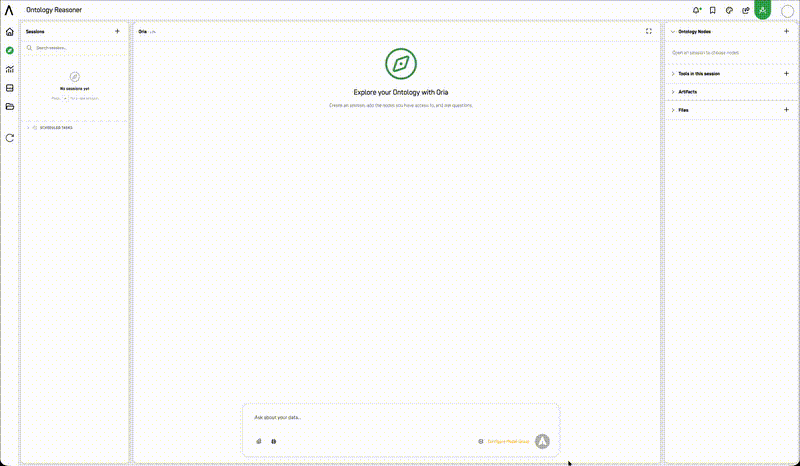Collapse the Ontology Nodes section
800x466 pixels.
tap(673, 32)
